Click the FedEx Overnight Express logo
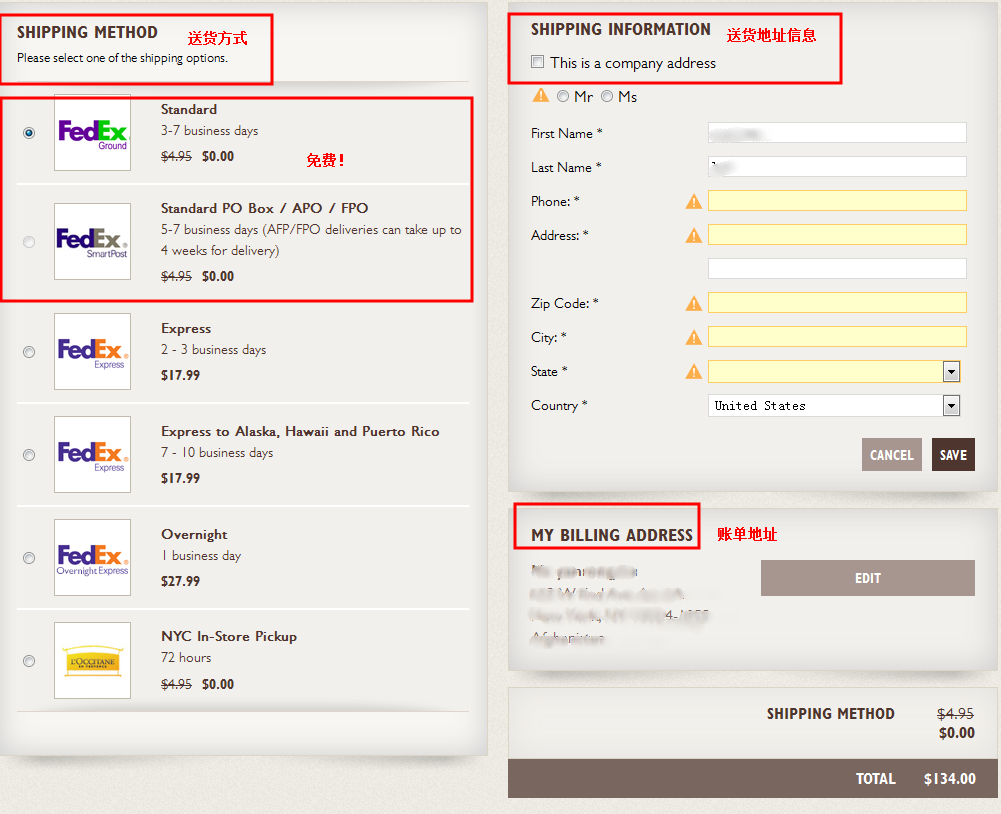This screenshot has height=814, width=1001. 92,557
